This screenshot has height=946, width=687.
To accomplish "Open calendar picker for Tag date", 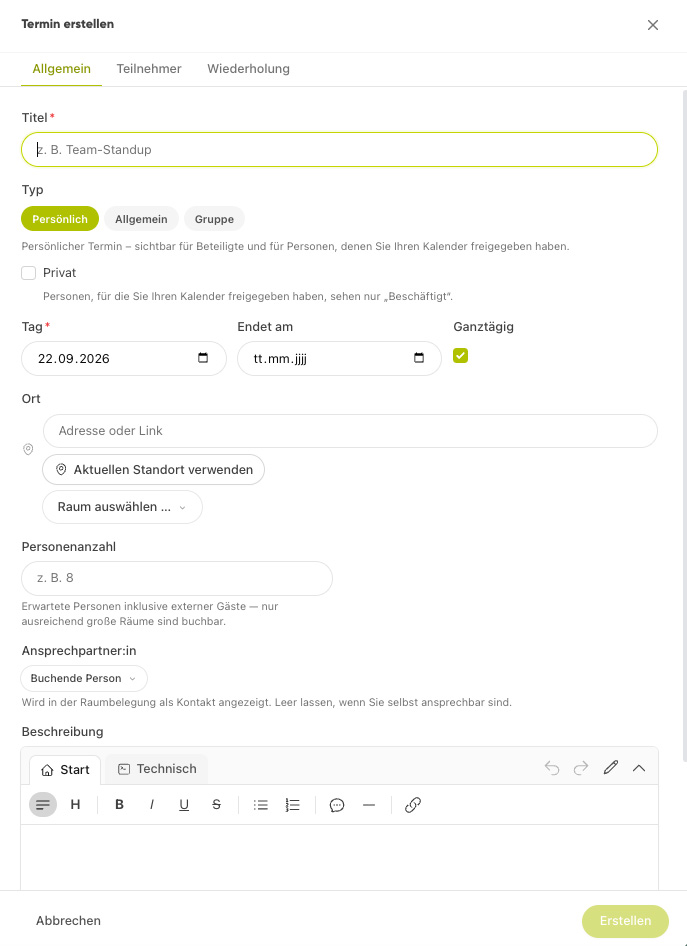I will pyautogui.click(x=203, y=358).
